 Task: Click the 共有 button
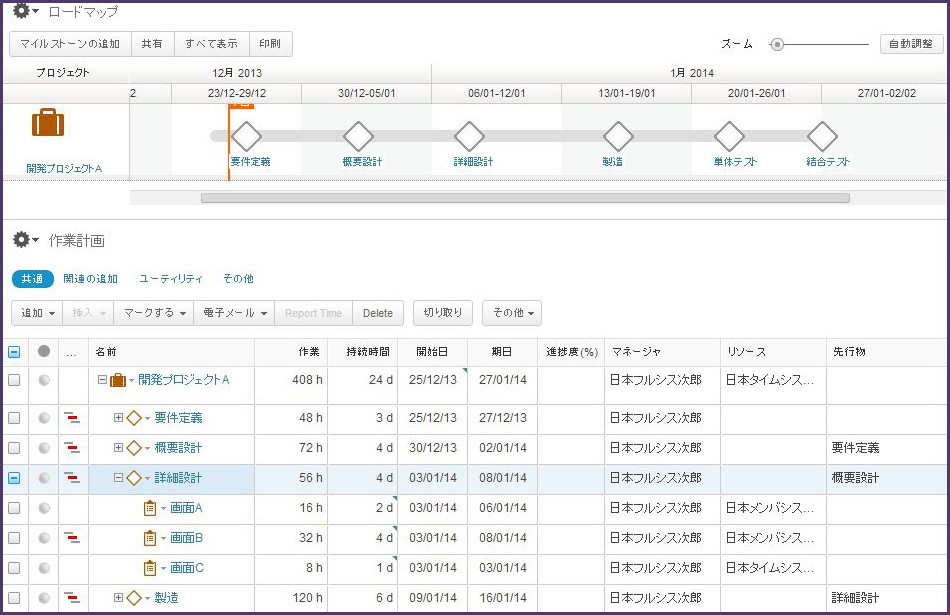pyautogui.click(x=153, y=44)
